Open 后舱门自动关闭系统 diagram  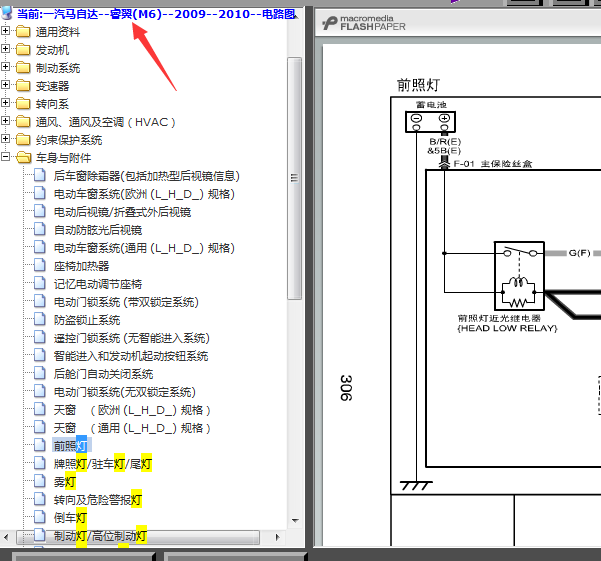(103, 374)
